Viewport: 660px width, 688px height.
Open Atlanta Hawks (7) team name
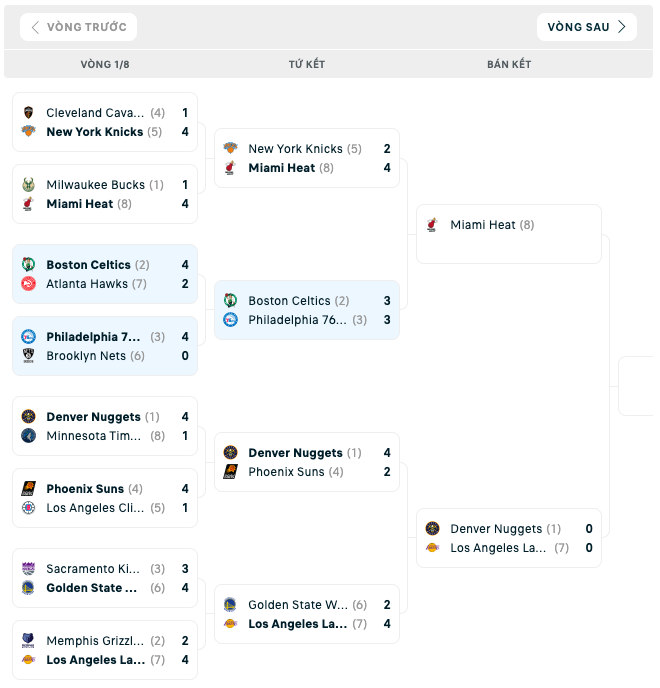coord(97,284)
